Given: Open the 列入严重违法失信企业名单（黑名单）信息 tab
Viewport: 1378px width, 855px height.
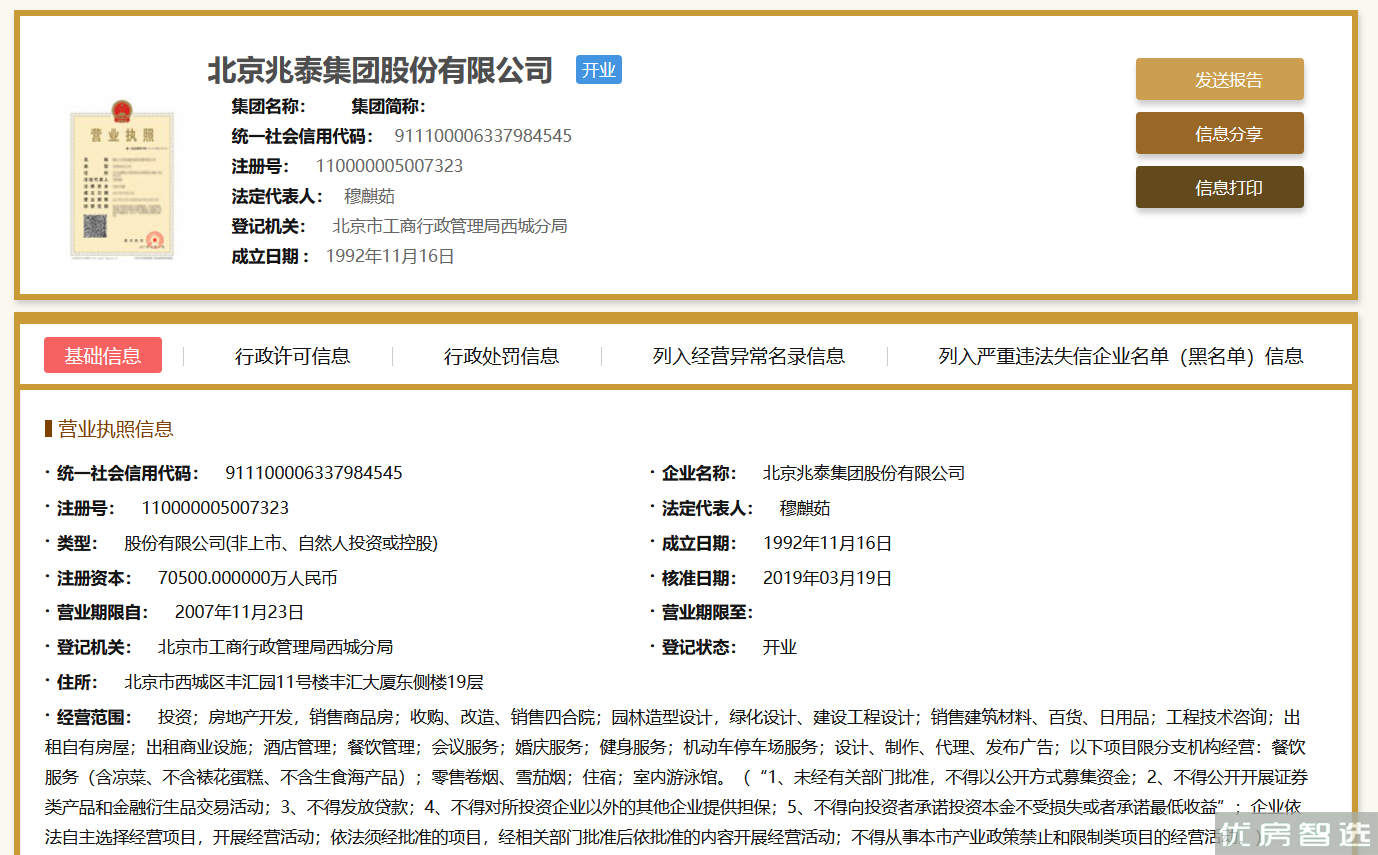Looking at the screenshot, I should click(x=1121, y=356).
